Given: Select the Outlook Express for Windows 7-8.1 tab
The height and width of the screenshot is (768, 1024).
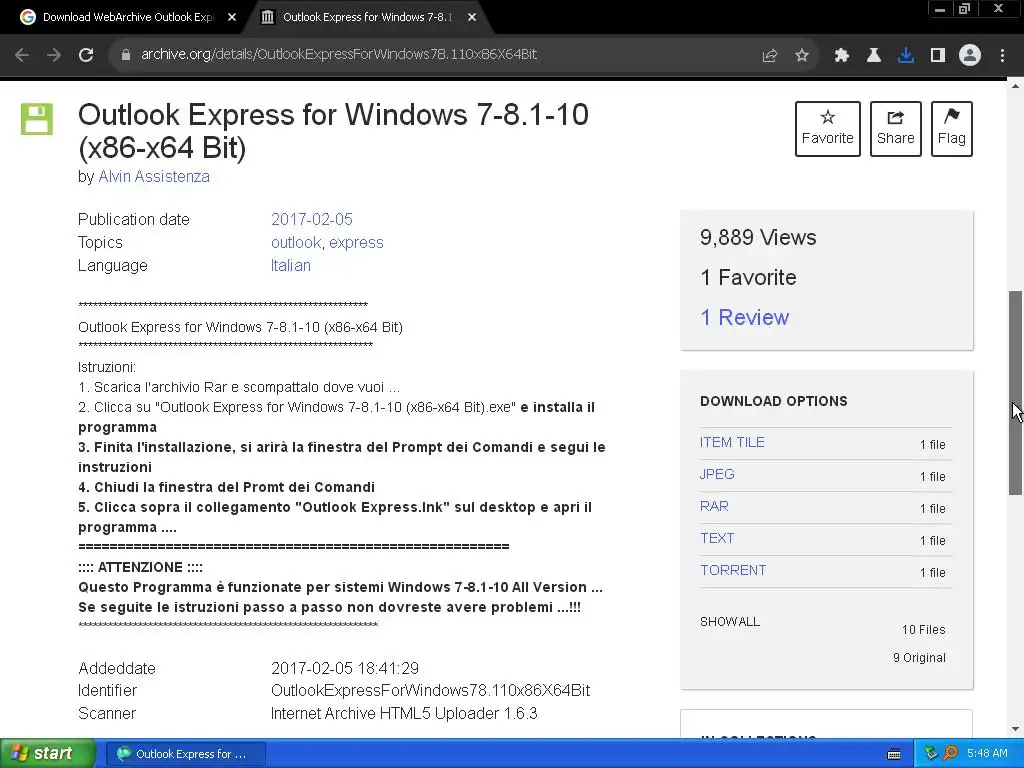Looking at the screenshot, I should tap(366, 18).
